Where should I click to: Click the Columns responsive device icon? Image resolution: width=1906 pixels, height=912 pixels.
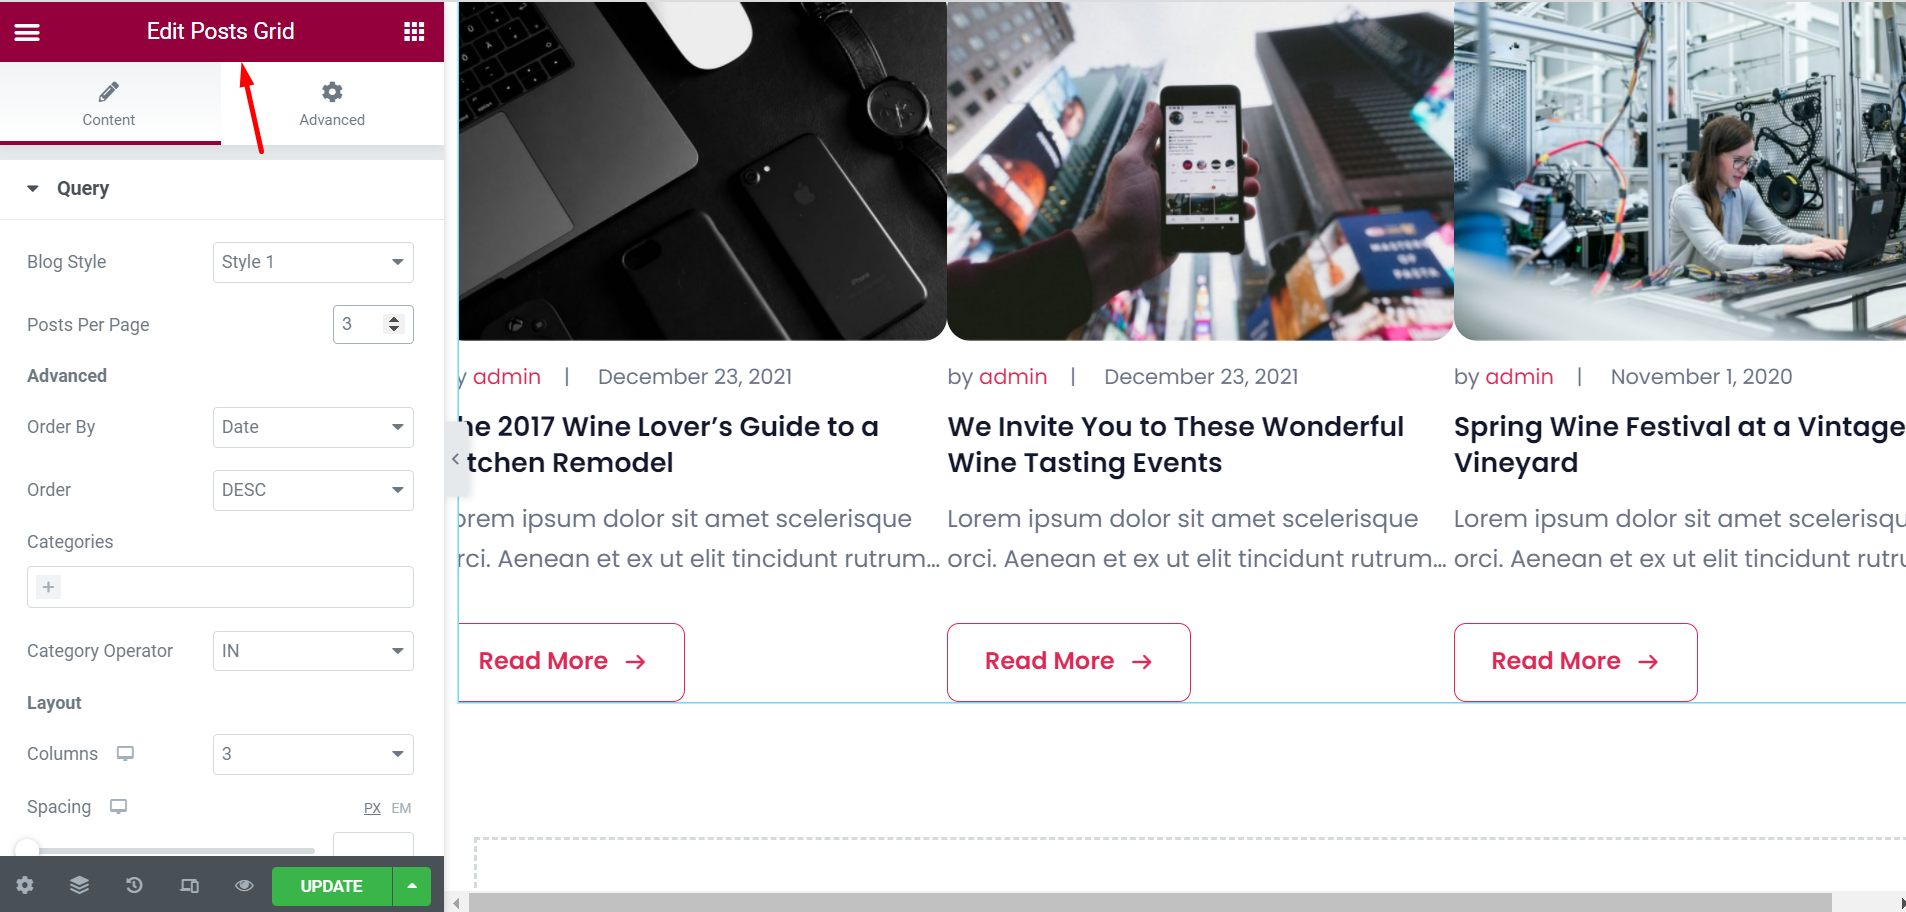(x=125, y=753)
